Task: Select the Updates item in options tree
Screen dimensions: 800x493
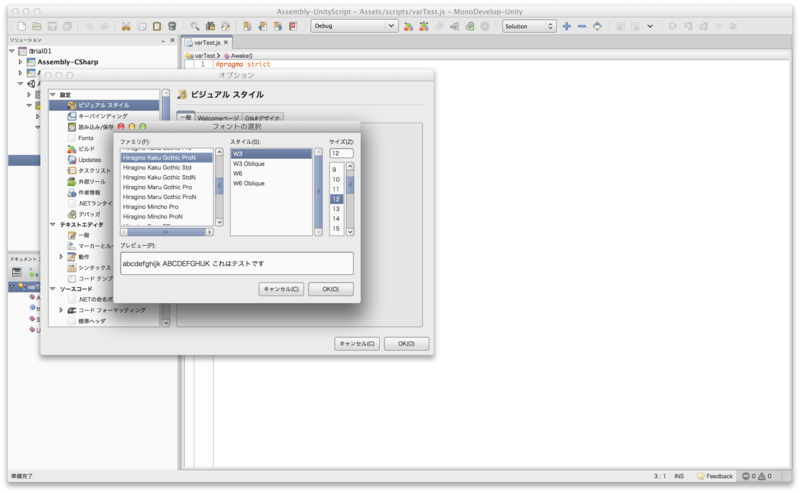Action: tap(89, 160)
